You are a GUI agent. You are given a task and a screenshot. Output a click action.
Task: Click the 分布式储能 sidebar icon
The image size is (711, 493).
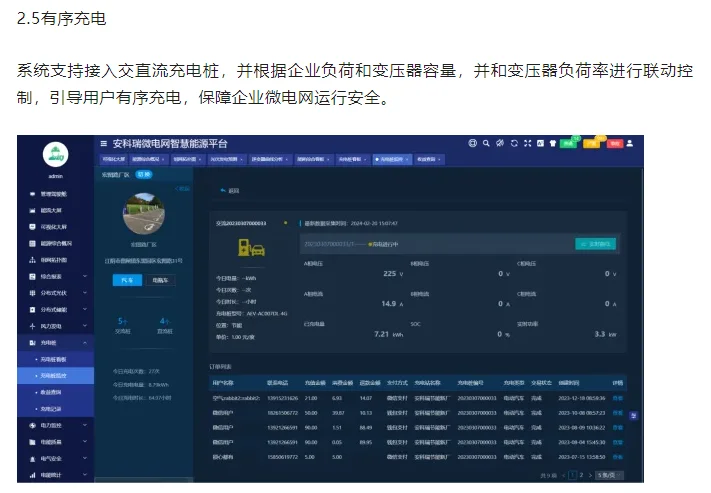tap(32, 309)
